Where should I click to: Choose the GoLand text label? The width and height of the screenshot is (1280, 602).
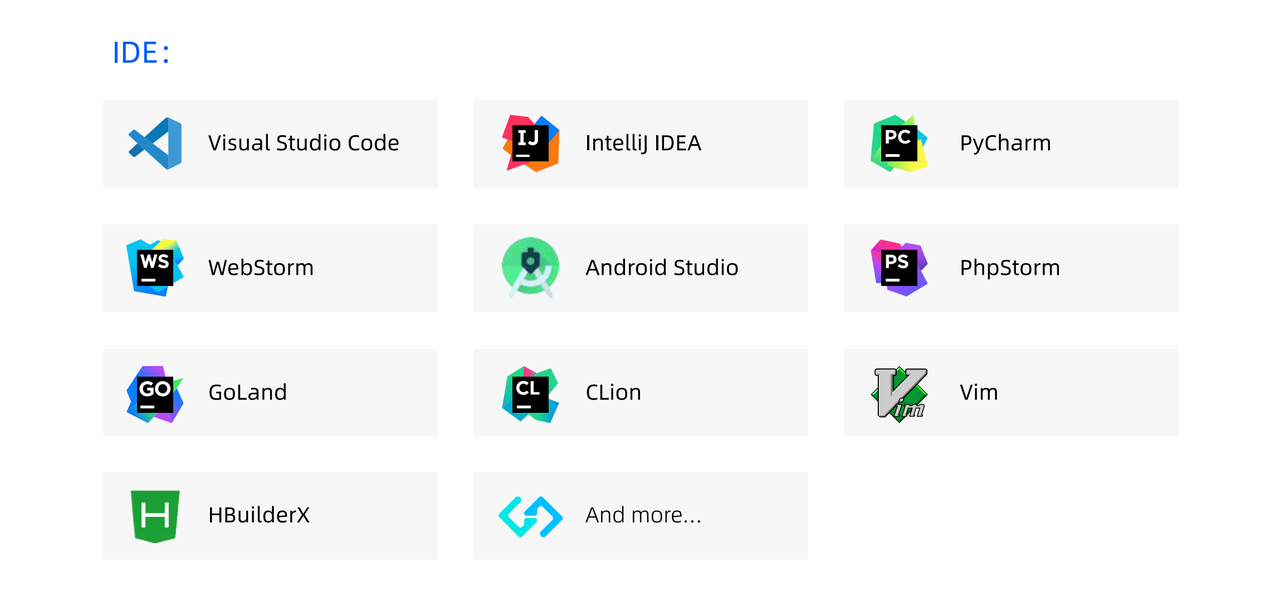click(x=247, y=392)
